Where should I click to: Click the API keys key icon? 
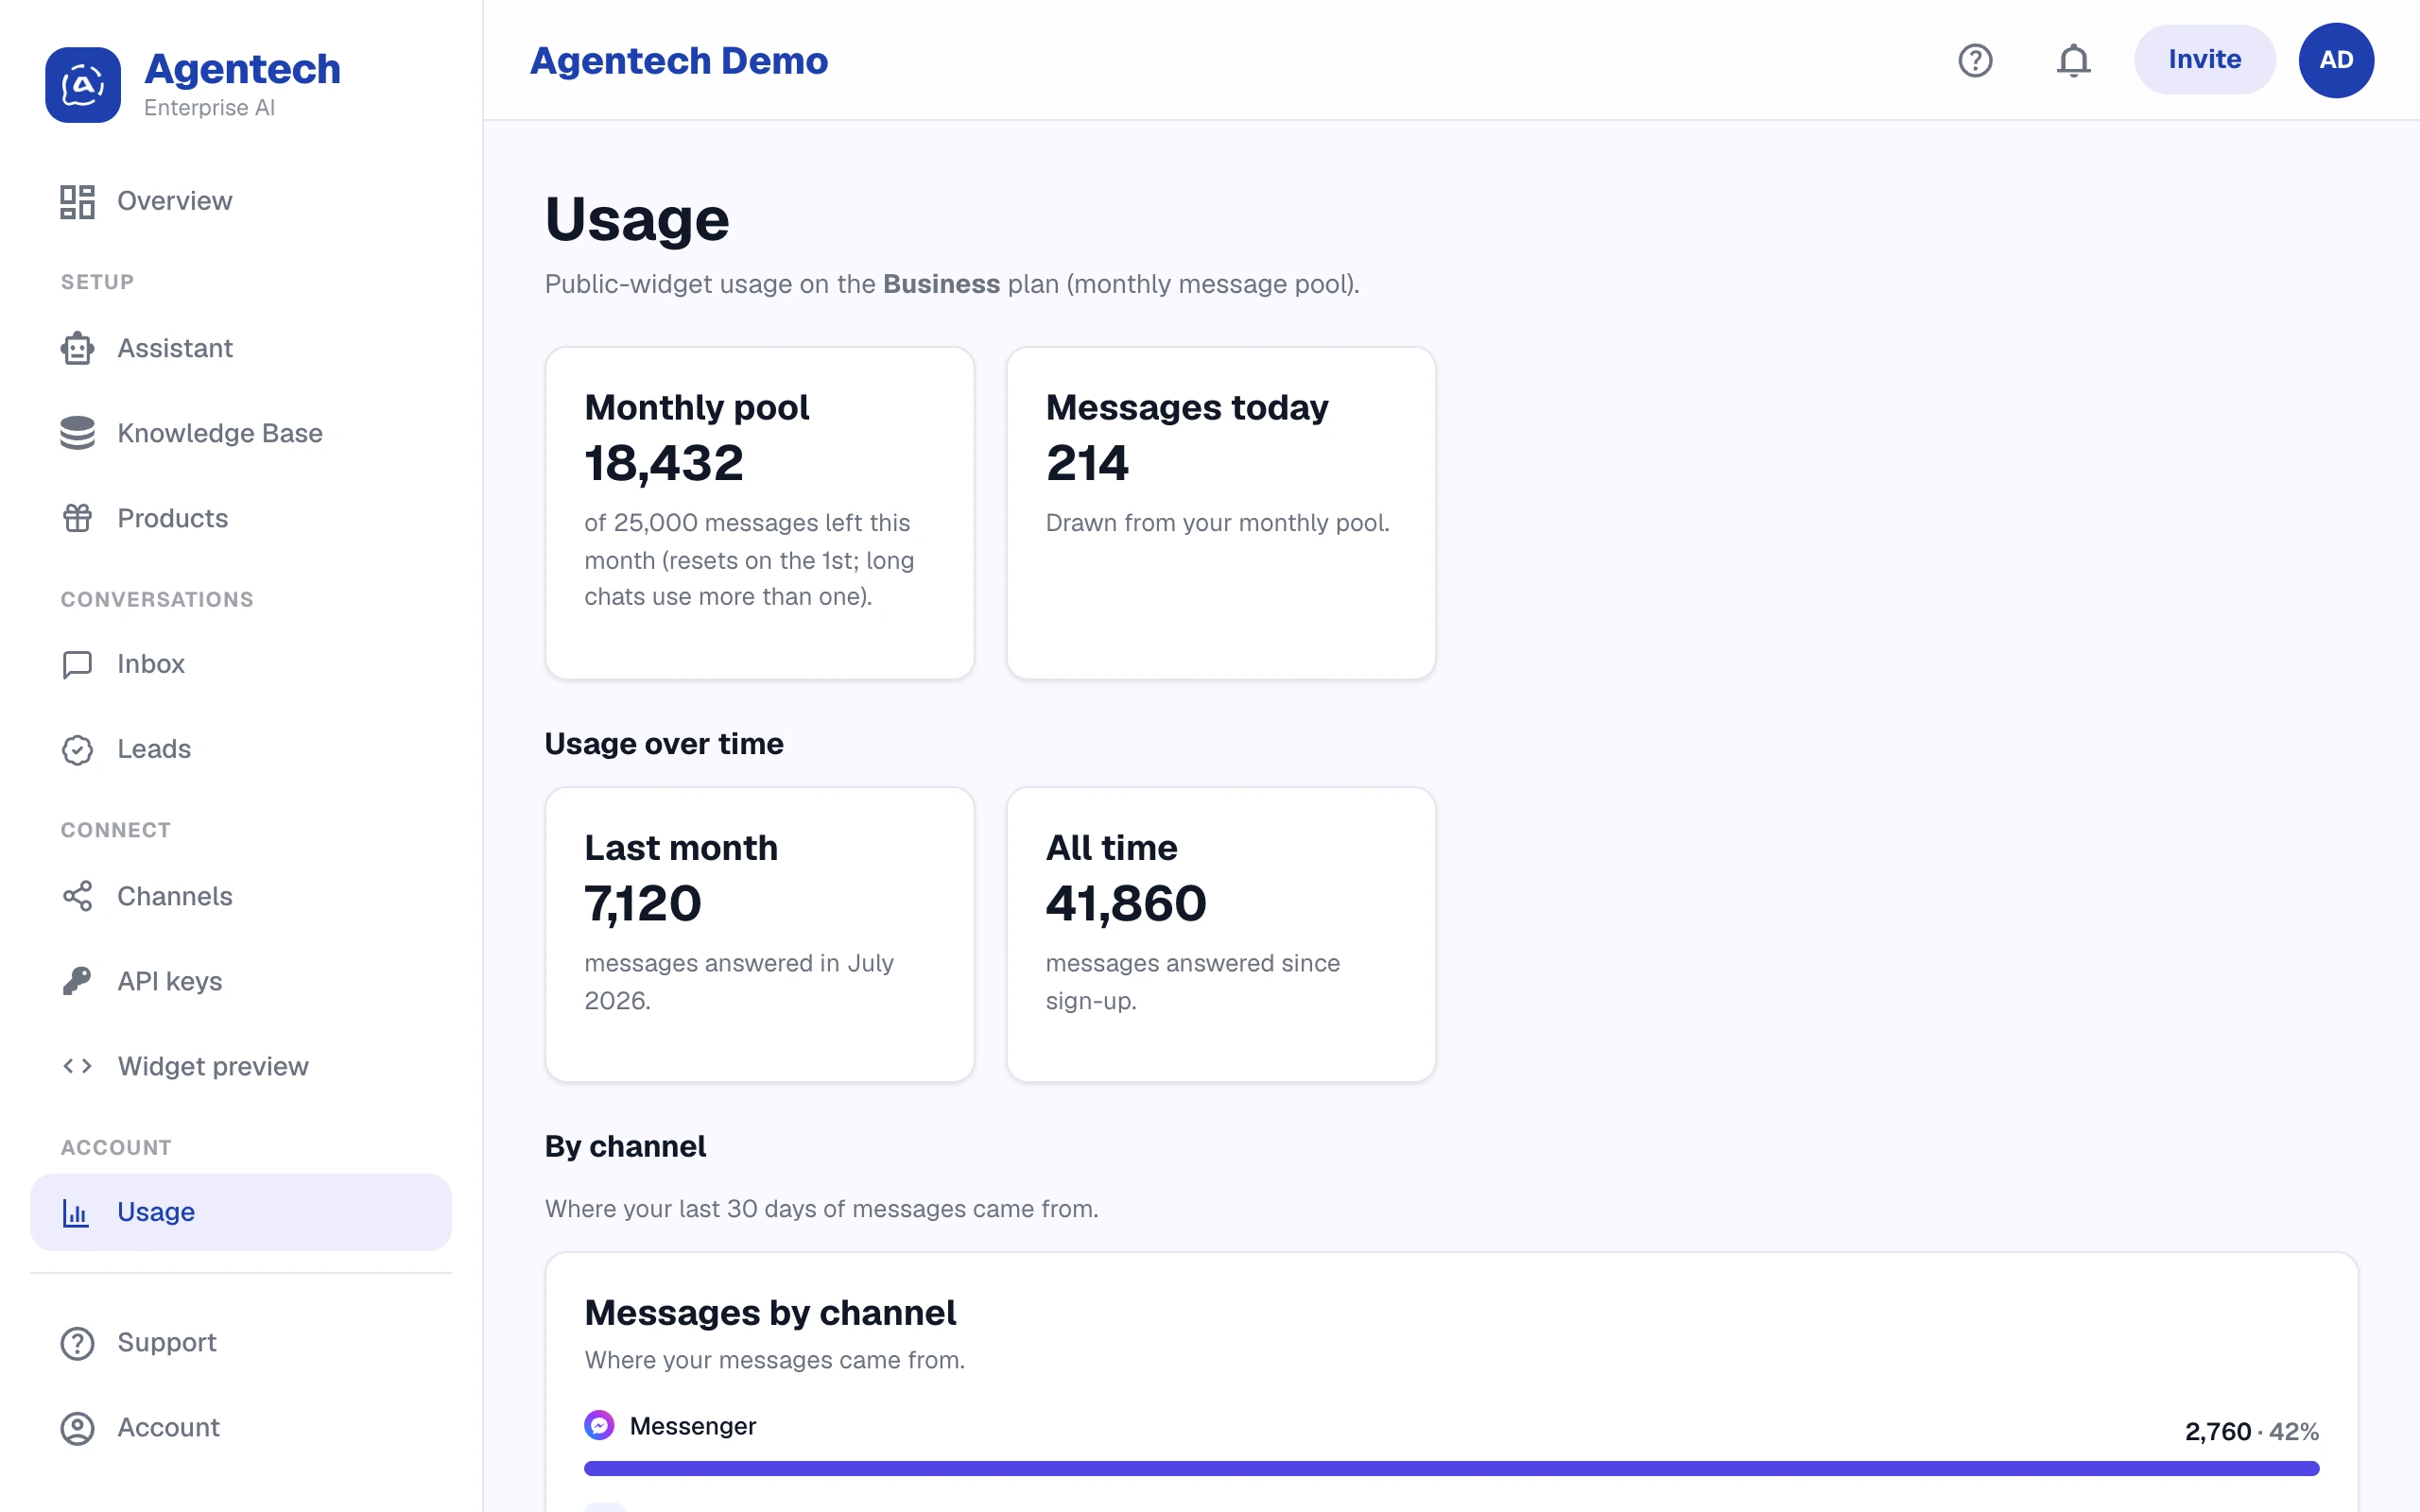[77, 981]
